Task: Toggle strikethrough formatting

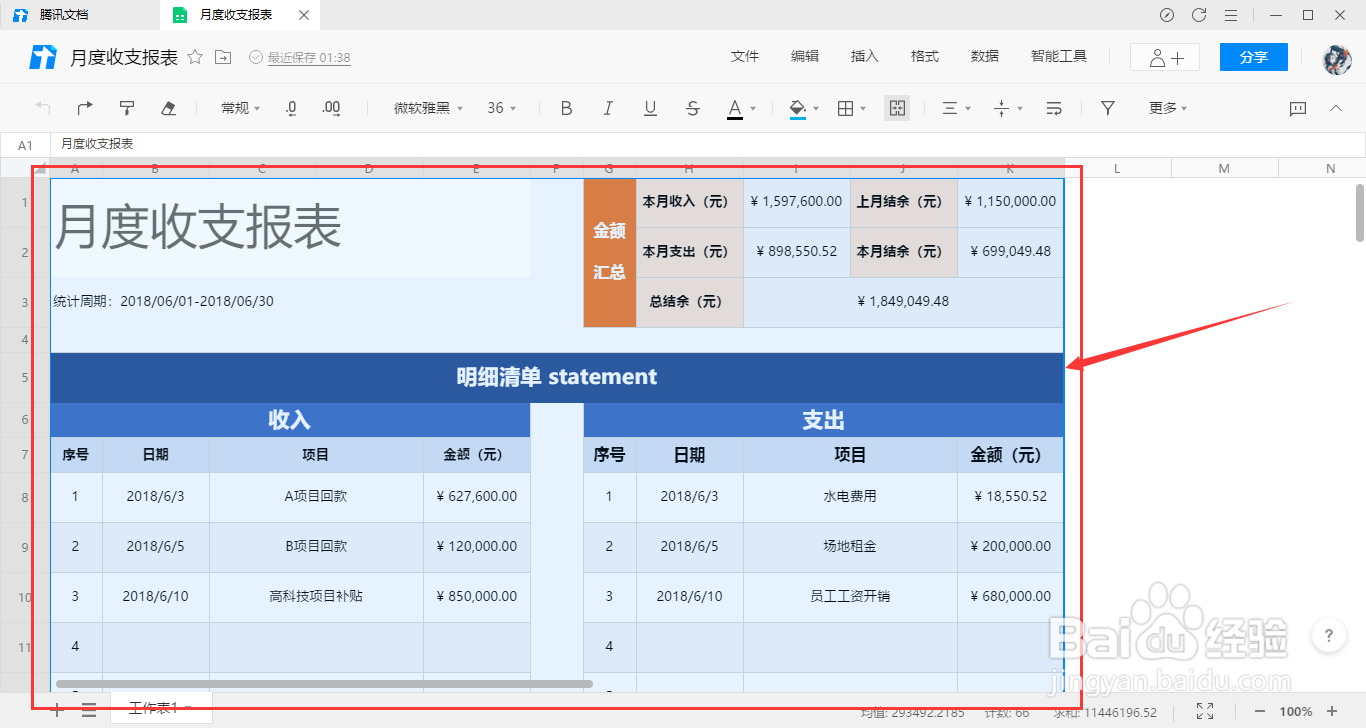Action: coord(693,108)
